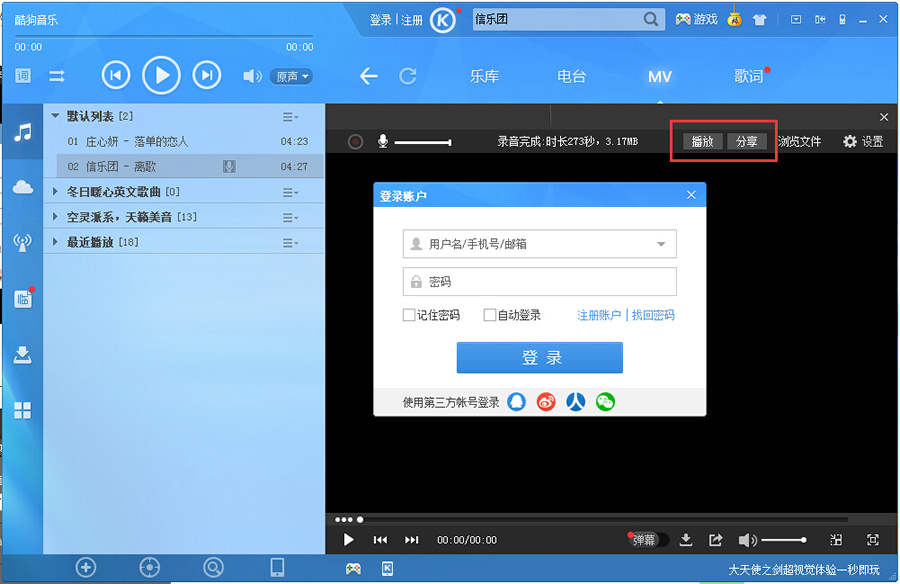Screen dimensions: 900x584
Task: Open the apps grid sidebar icon
Action: click(21, 409)
